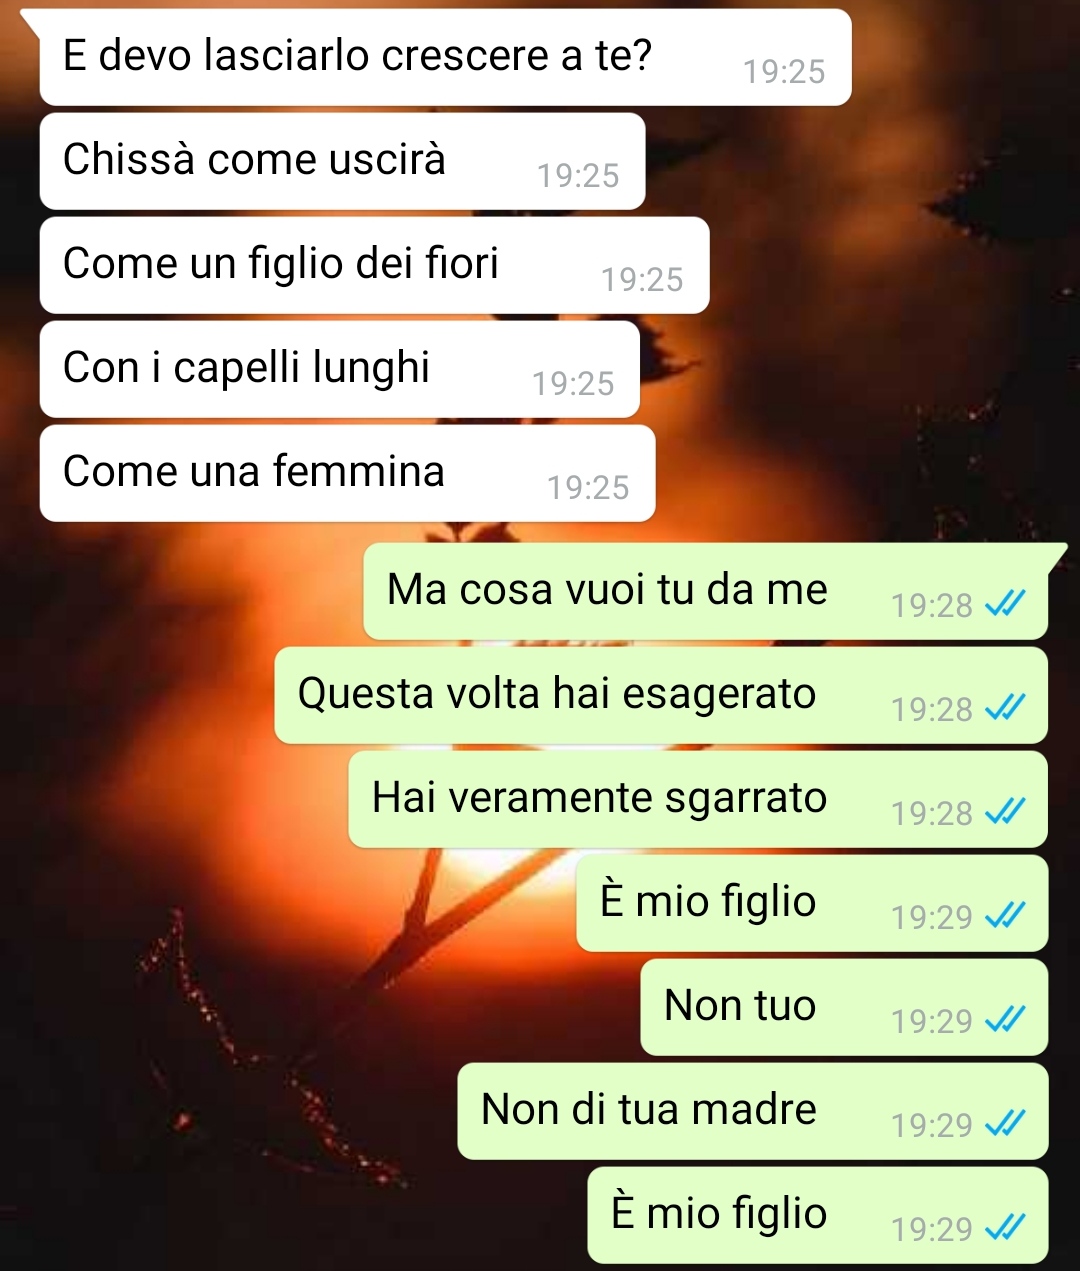Tap the ticks on the last "È mio figlio"
Screen dimensions: 1080x1271
(x=1004, y=1227)
